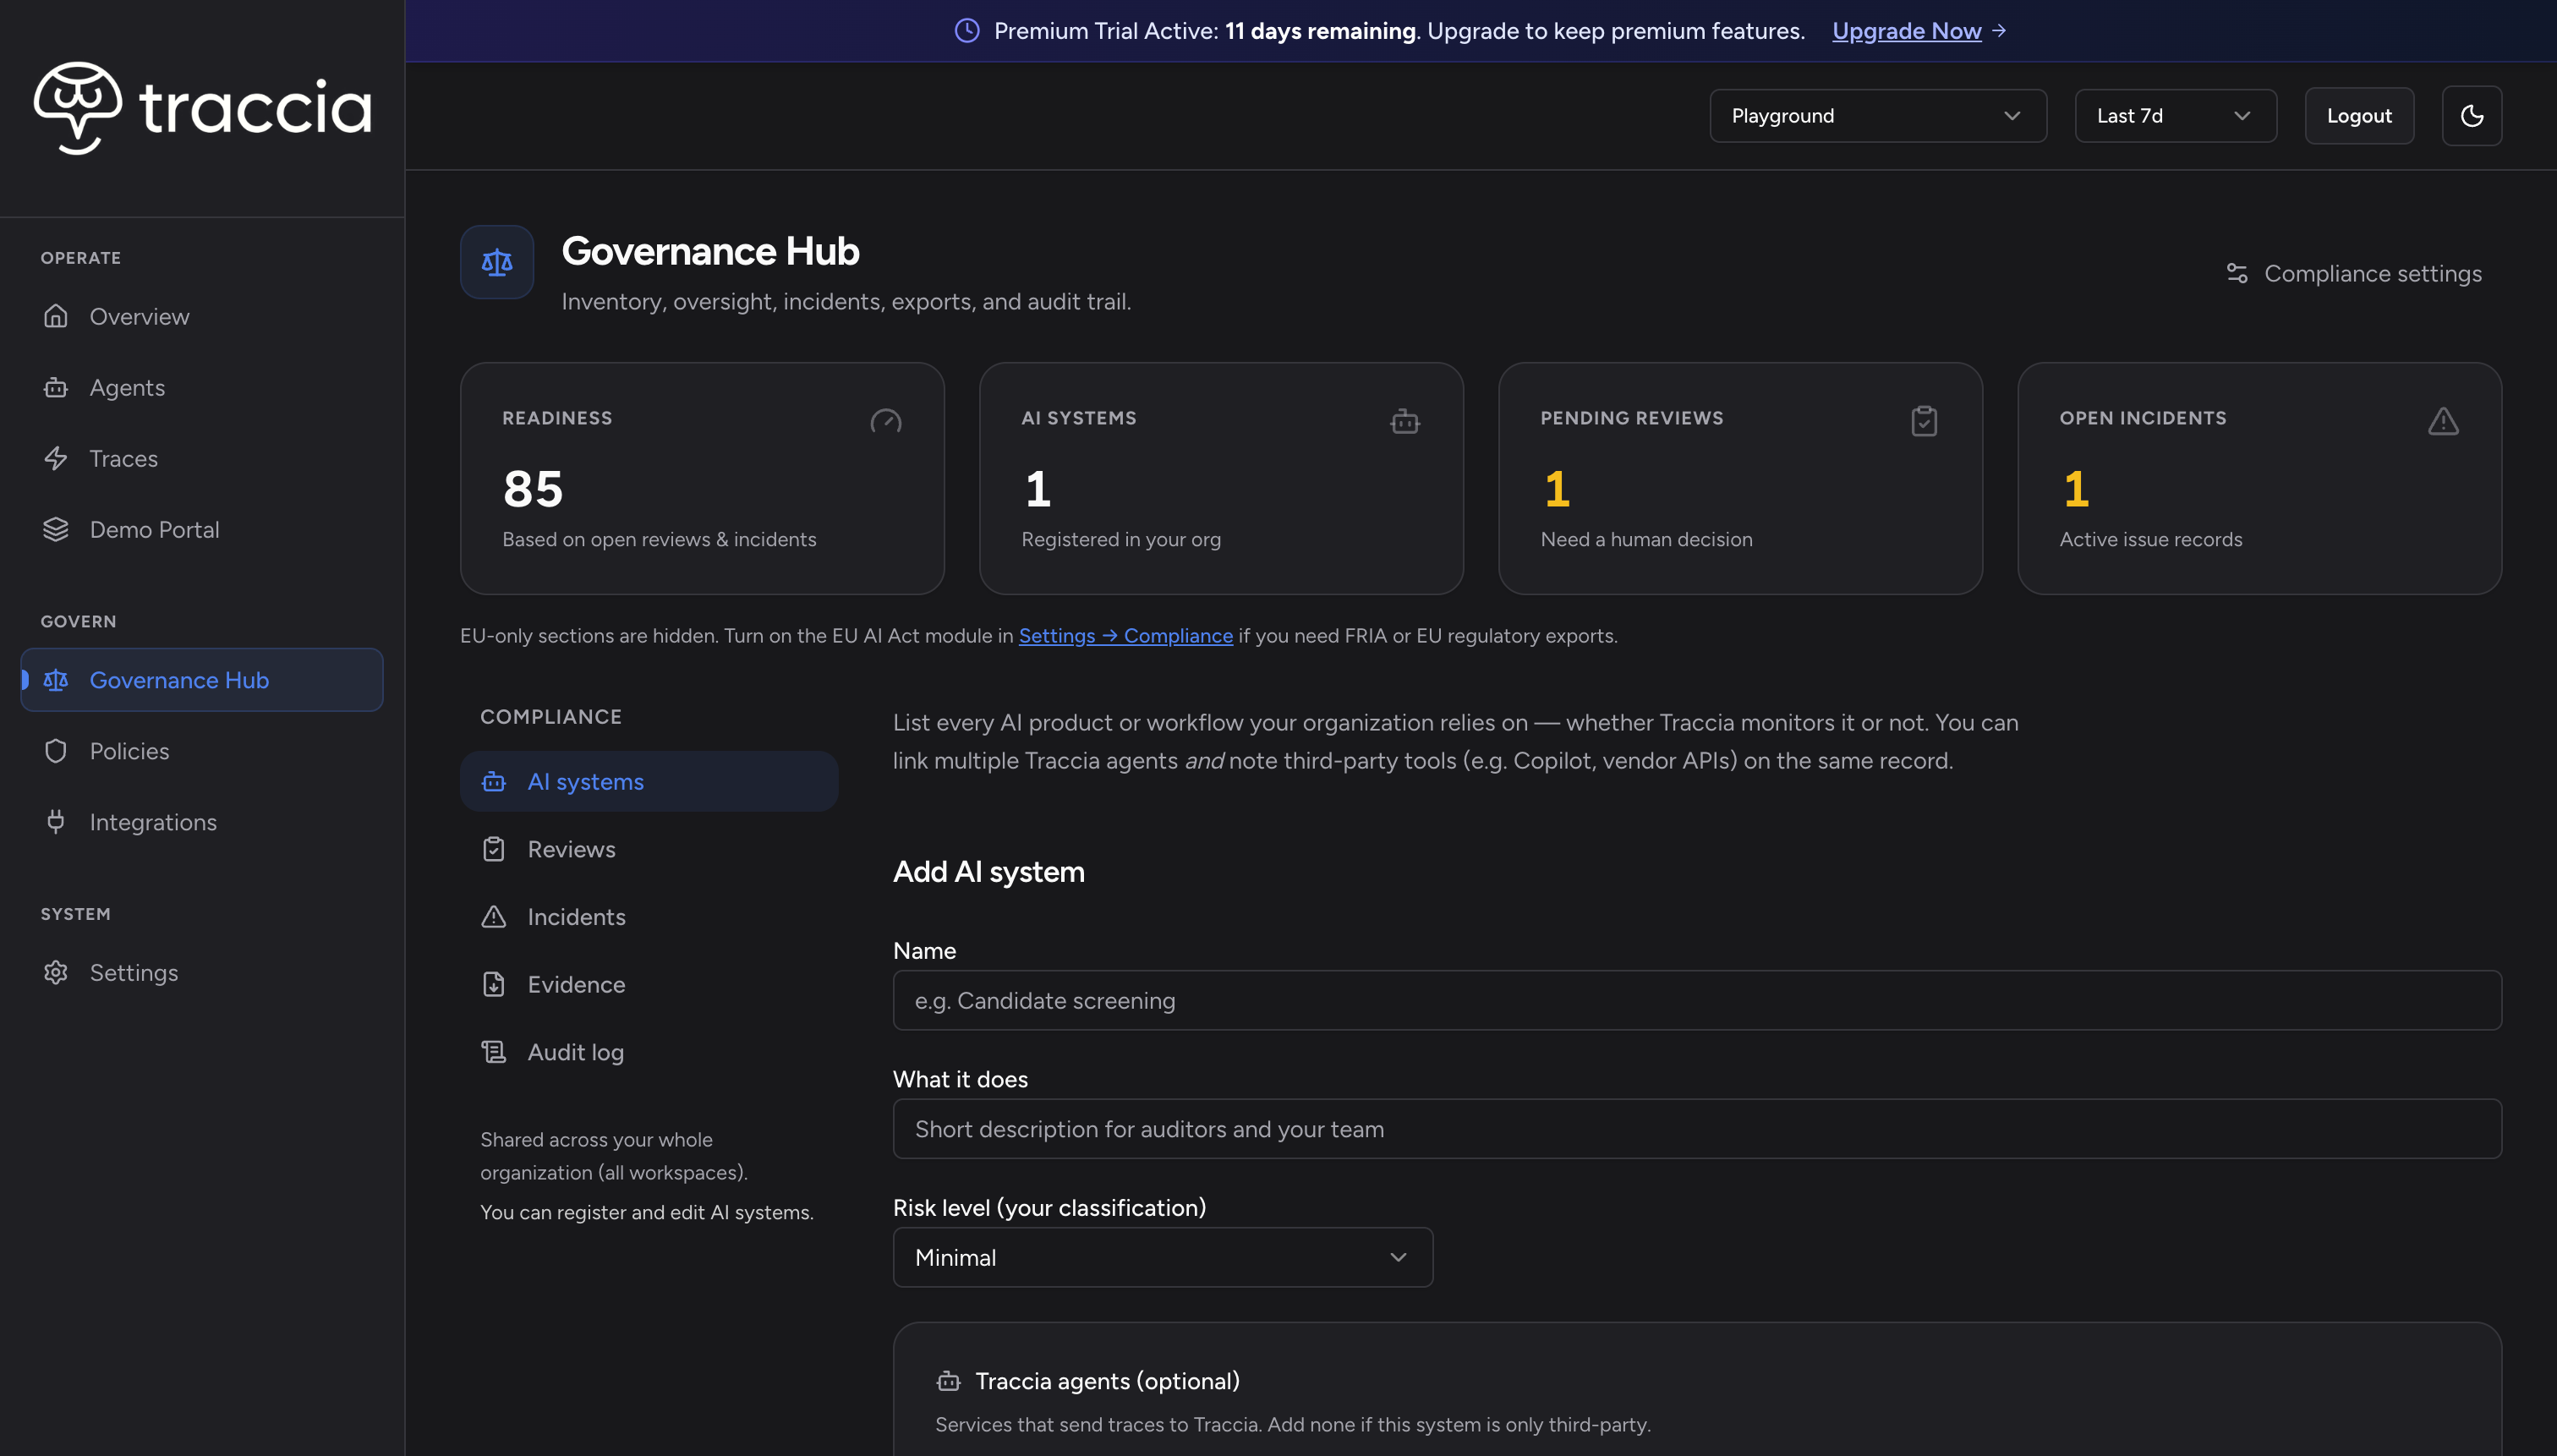The width and height of the screenshot is (2557, 1456).
Task: Click the Traccia agents section robot icon
Action: [x=948, y=1381]
